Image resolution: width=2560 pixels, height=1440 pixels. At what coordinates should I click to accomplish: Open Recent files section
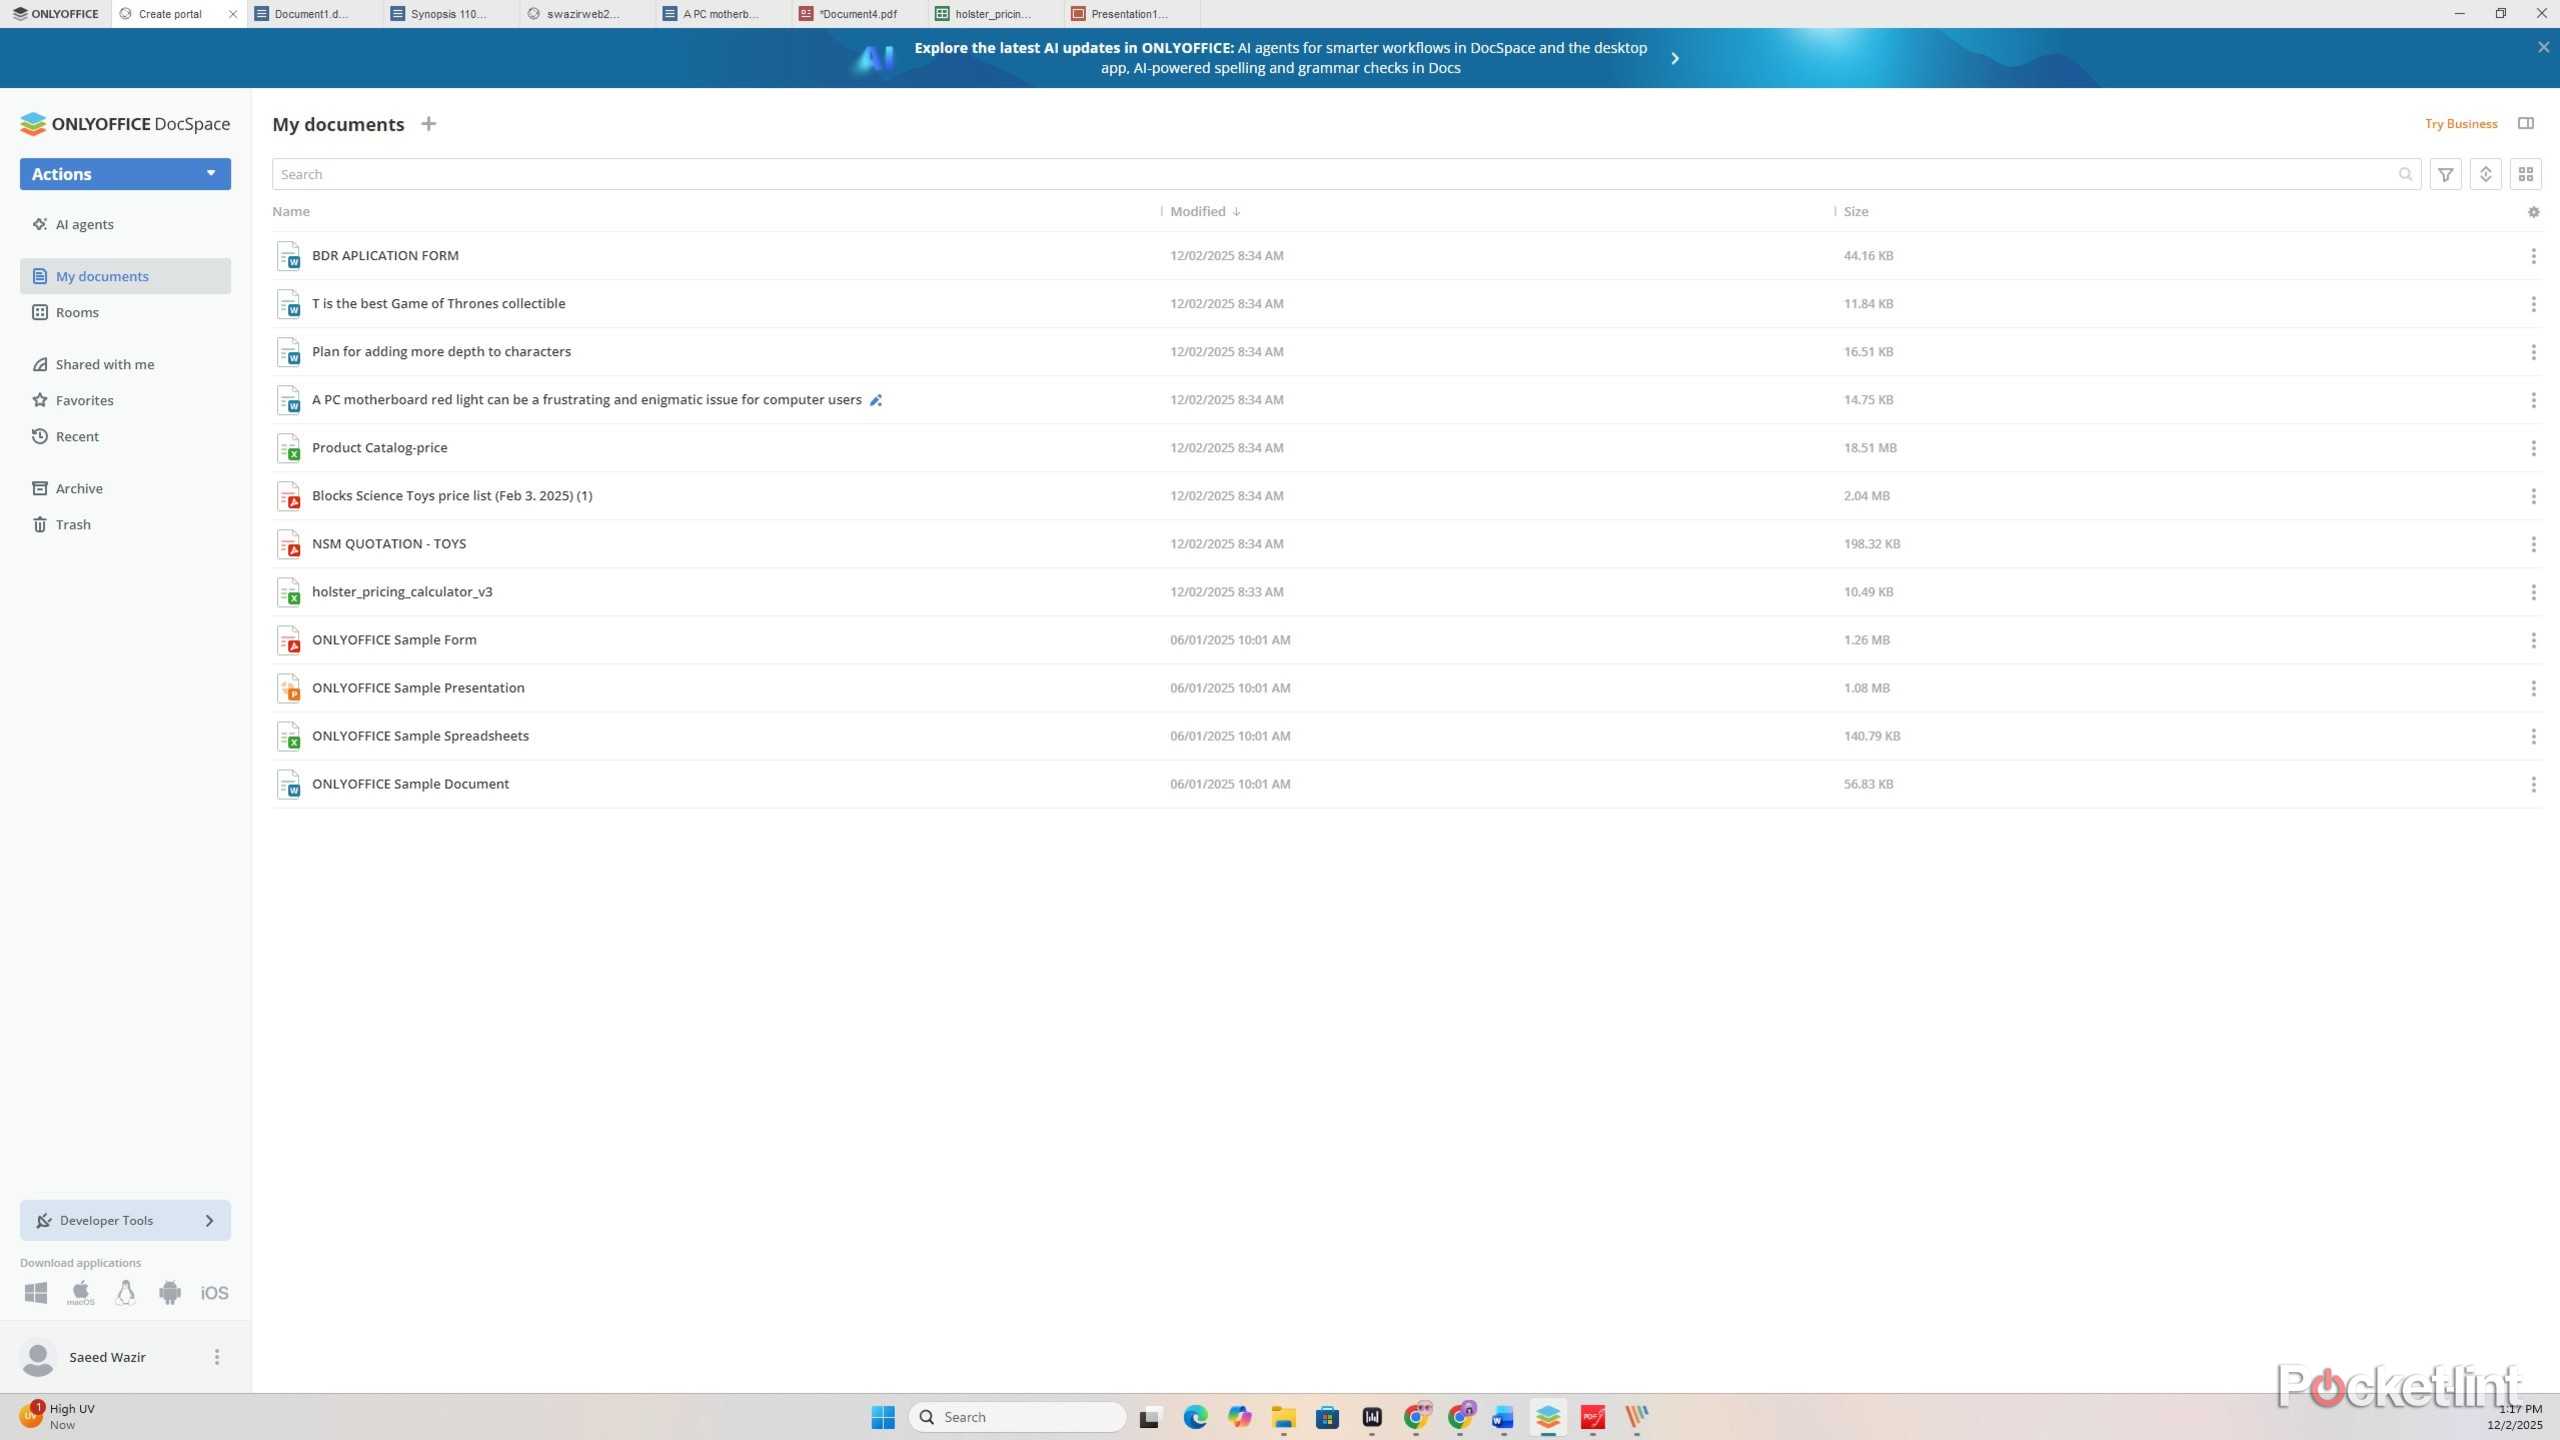125,436
